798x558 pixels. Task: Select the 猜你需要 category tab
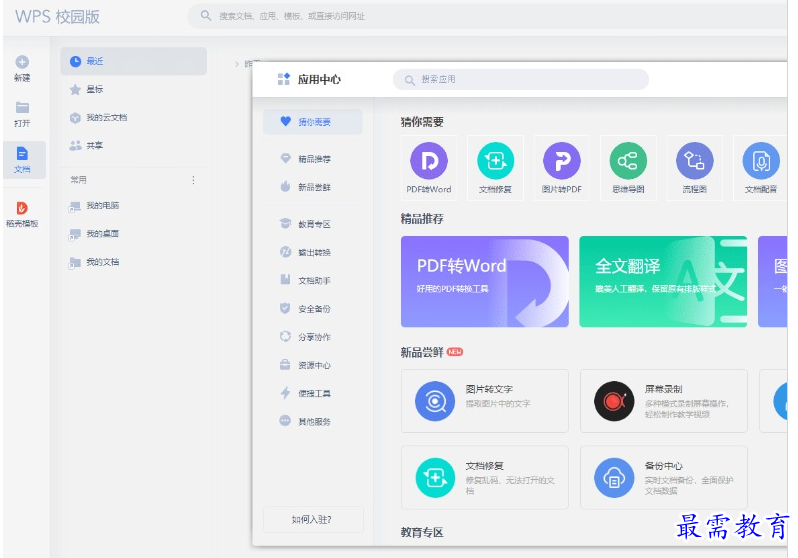coord(313,122)
